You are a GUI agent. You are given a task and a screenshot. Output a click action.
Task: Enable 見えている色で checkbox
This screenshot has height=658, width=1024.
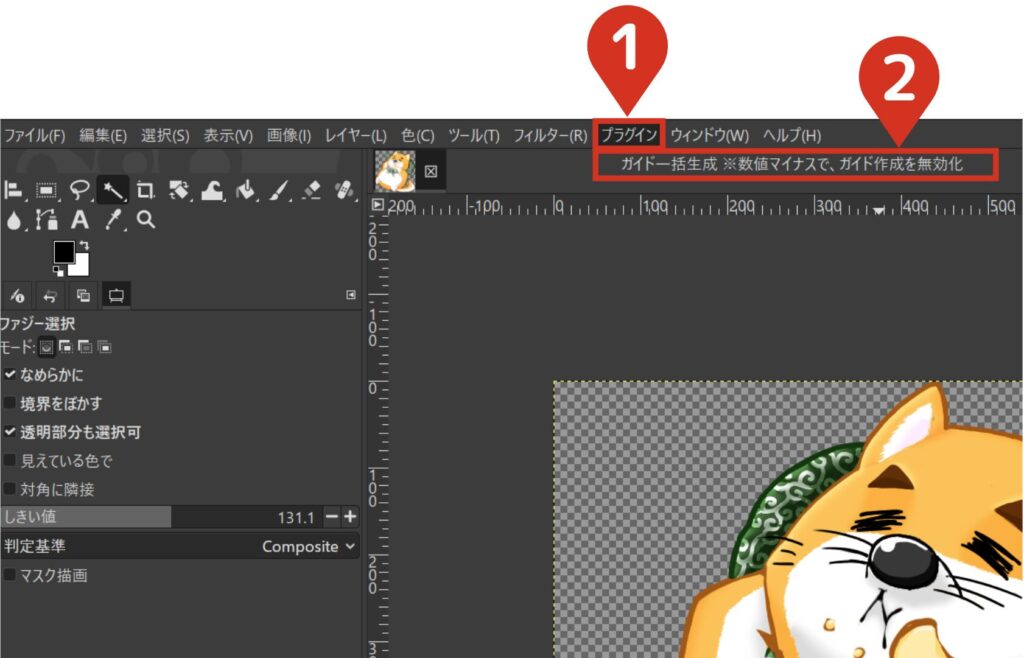coord(10,461)
